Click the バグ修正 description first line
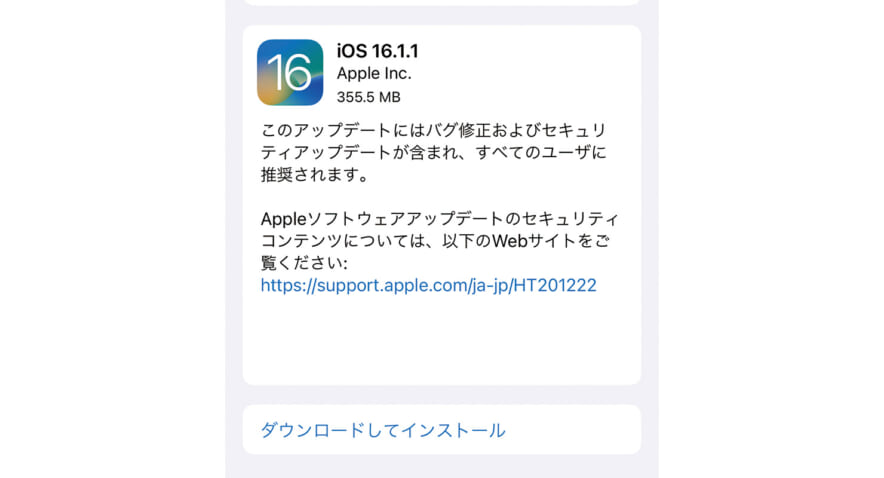 [433, 130]
